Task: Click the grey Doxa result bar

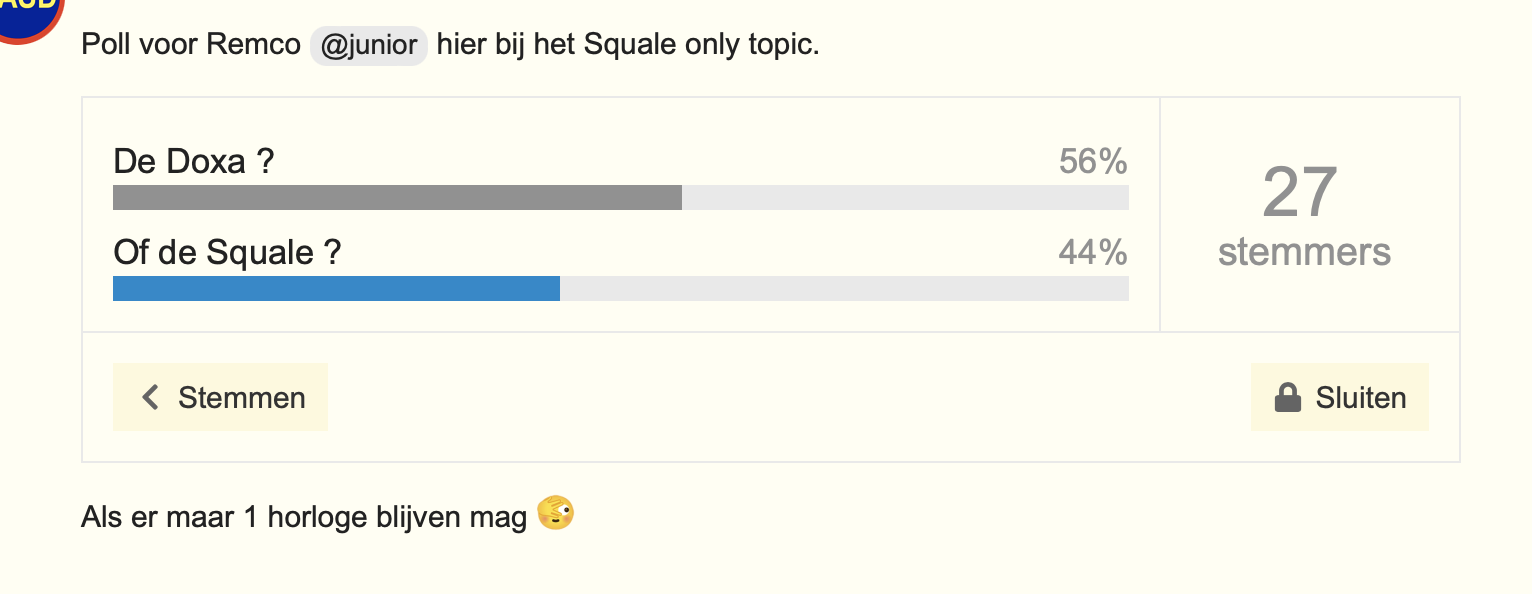Action: tap(397, 197)
